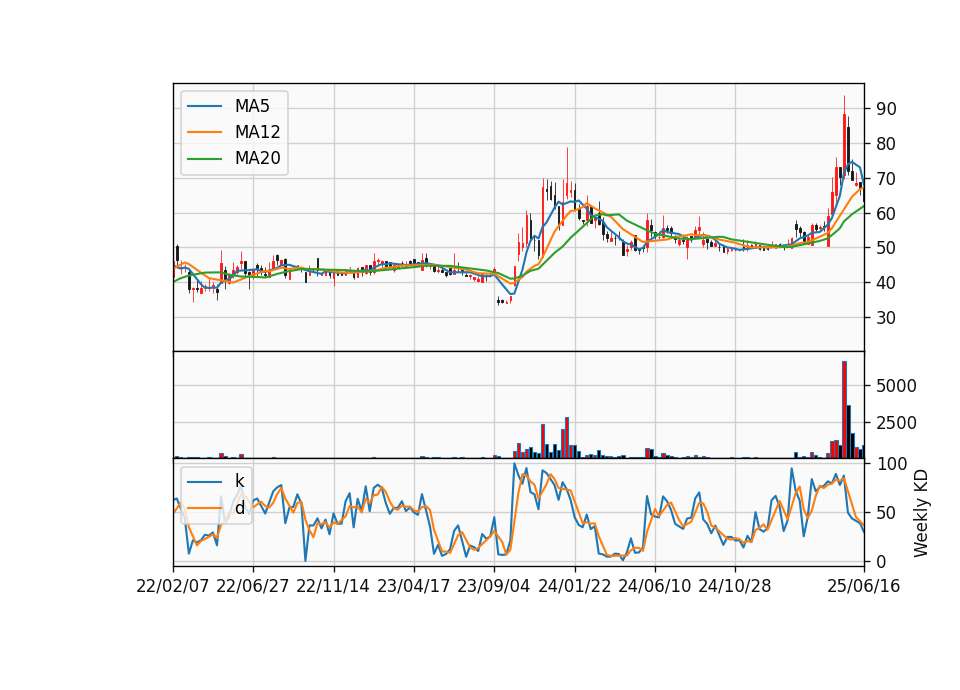Click the date label 22/06/27
This screenshot has width=960, height=690.
252,586
